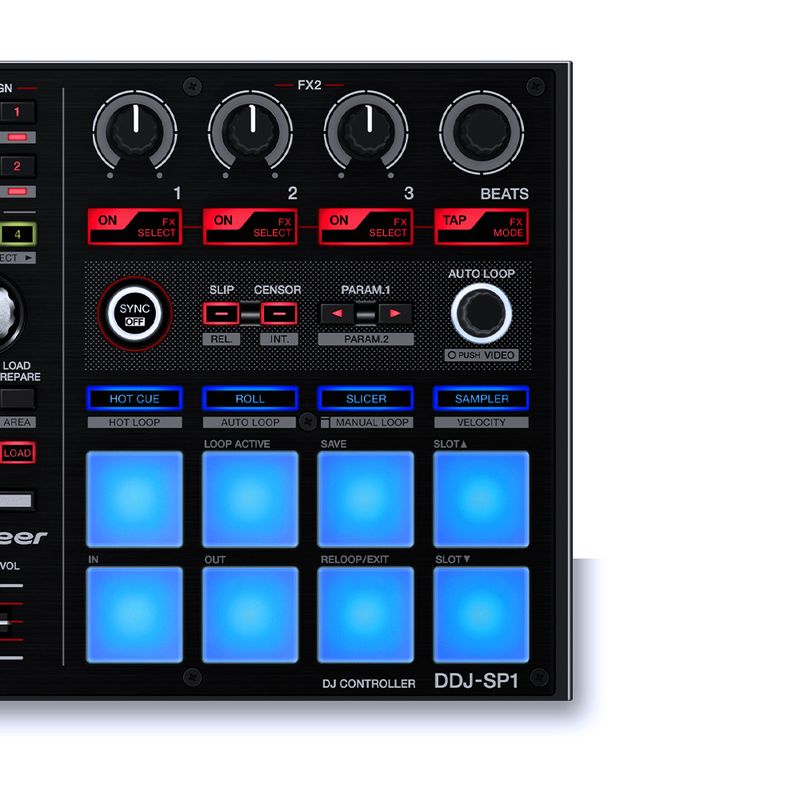Select green-lit deck button 4

tap(17, 234)
